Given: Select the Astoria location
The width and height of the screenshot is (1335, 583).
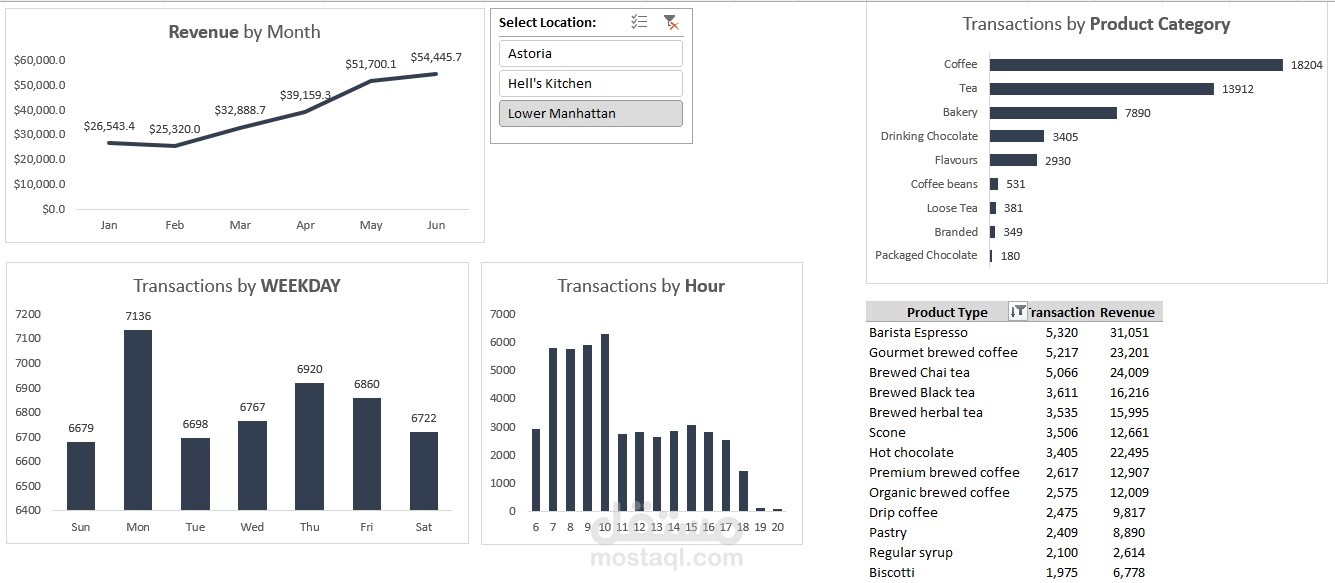Looking at the screenshot, I should tap(591, 53).
